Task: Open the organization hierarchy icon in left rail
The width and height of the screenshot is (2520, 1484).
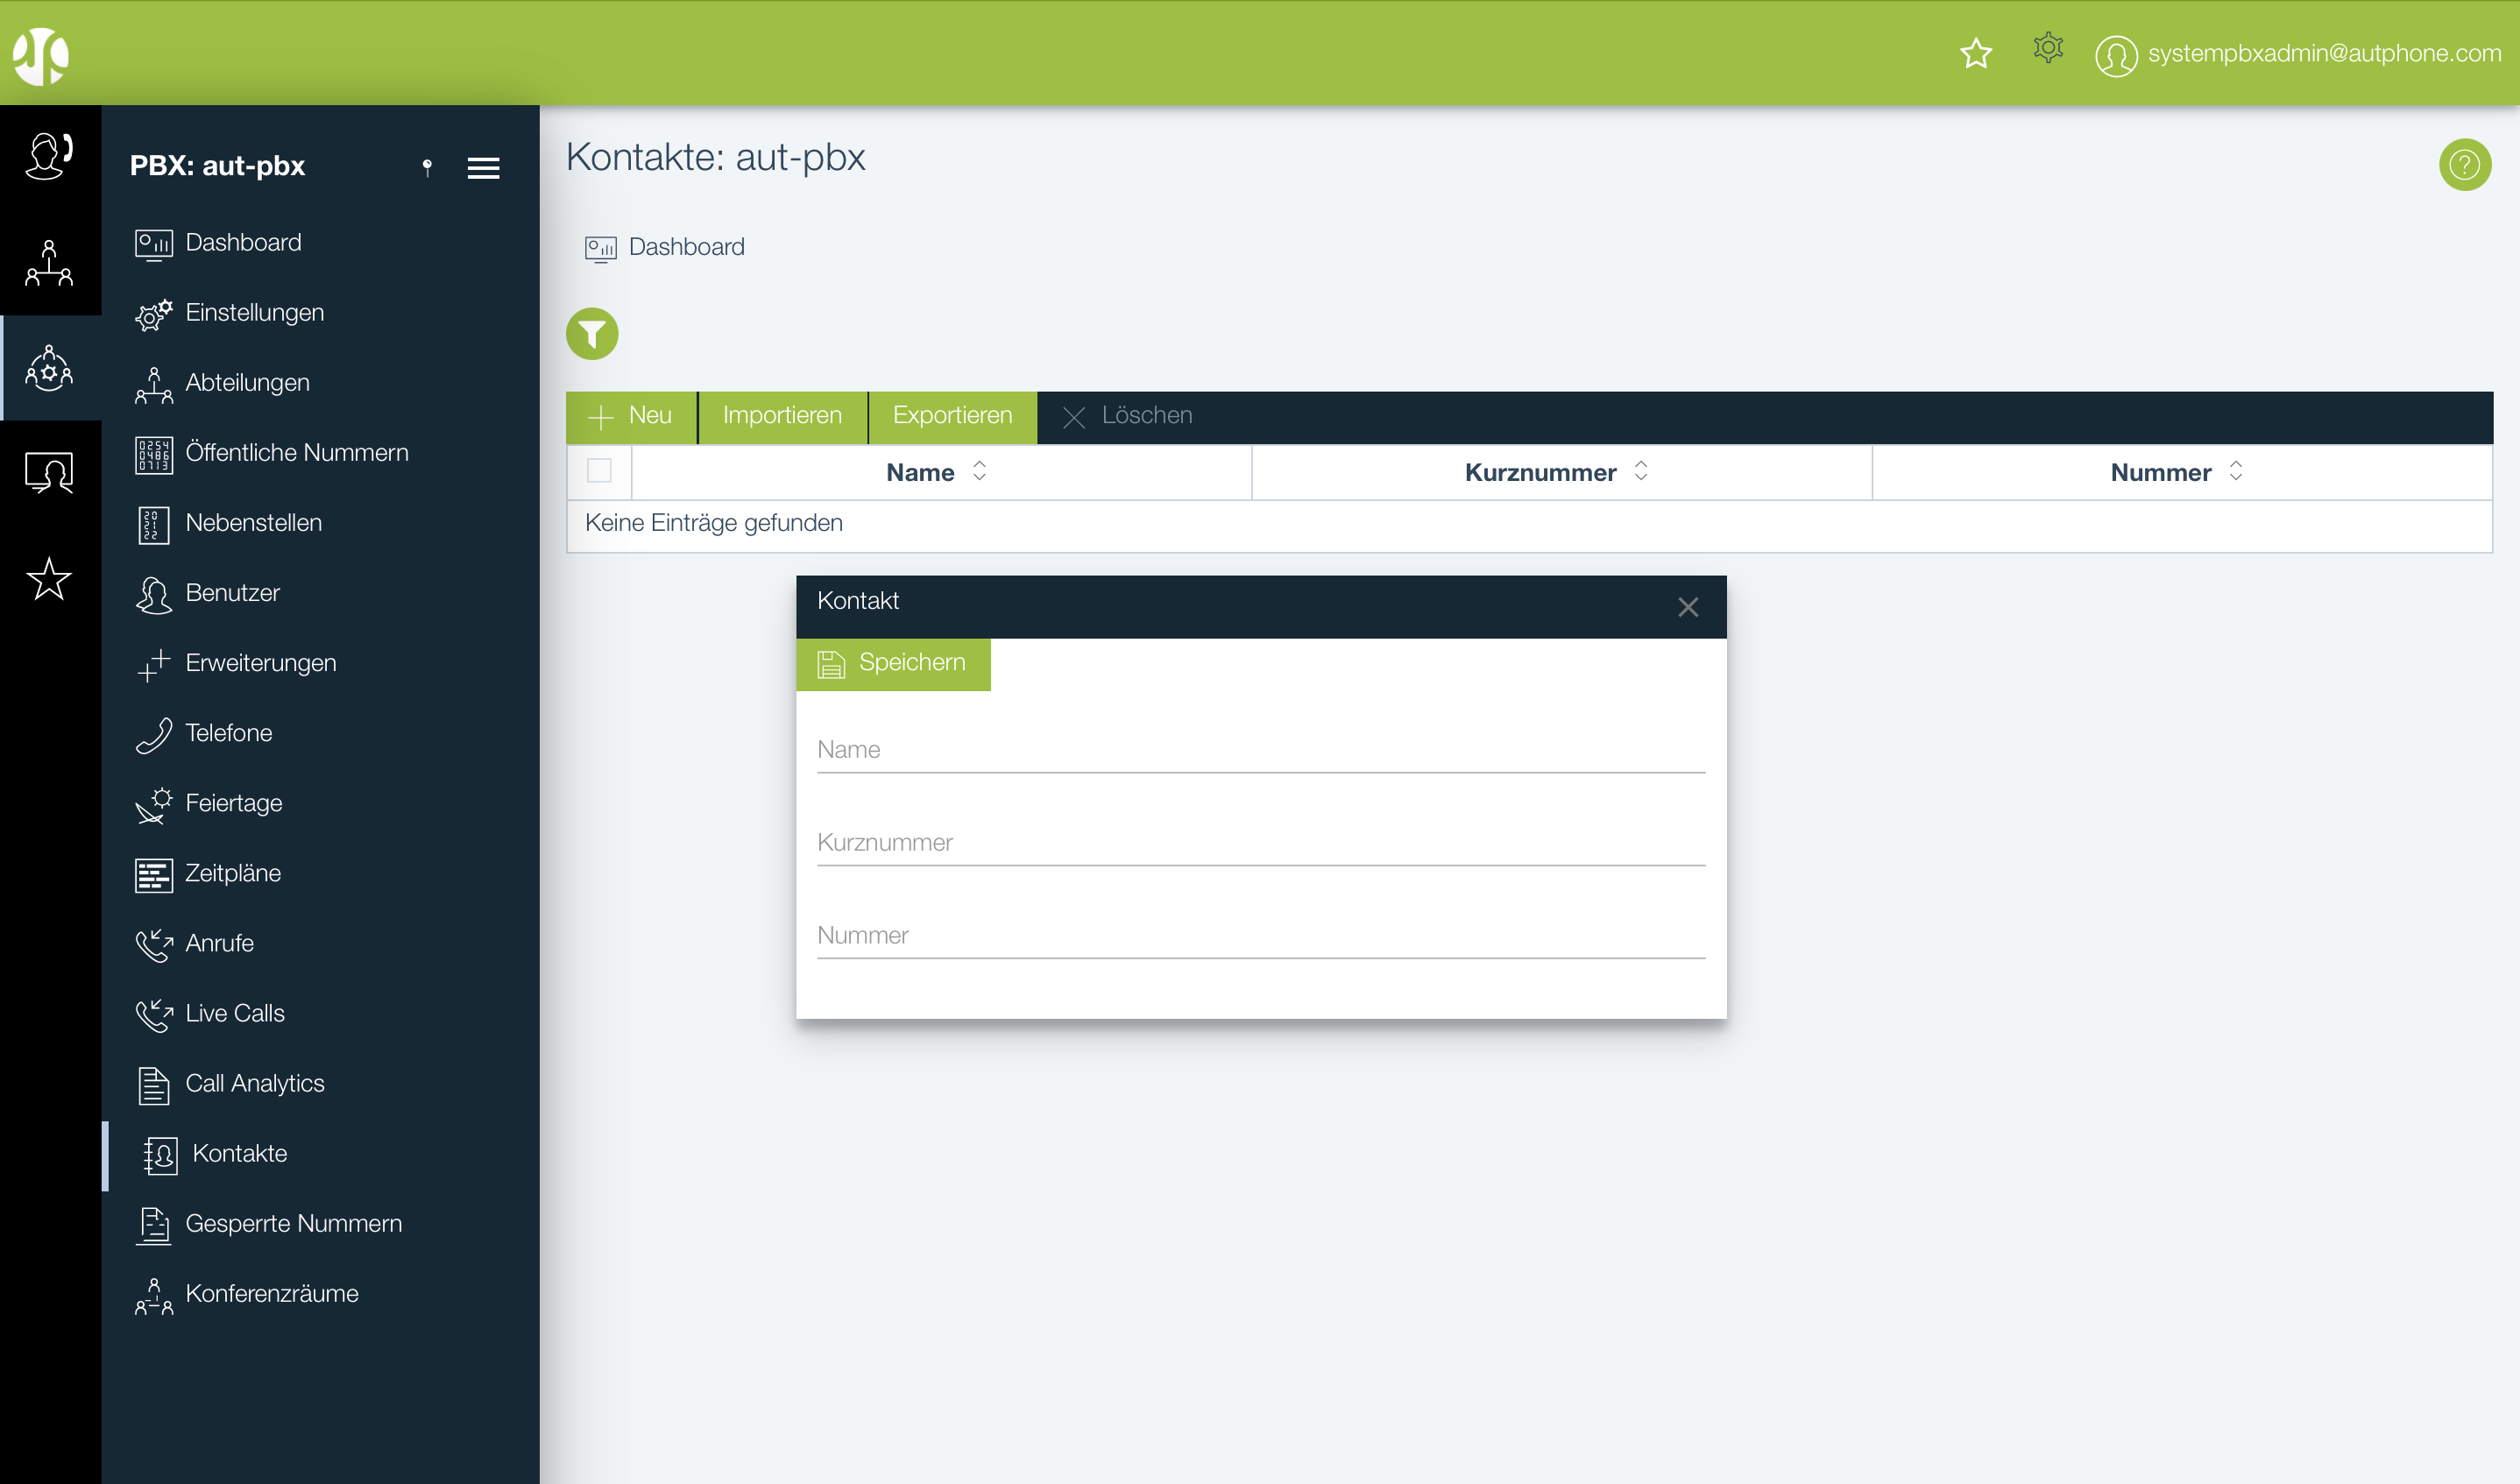Action: coord(49,263)
